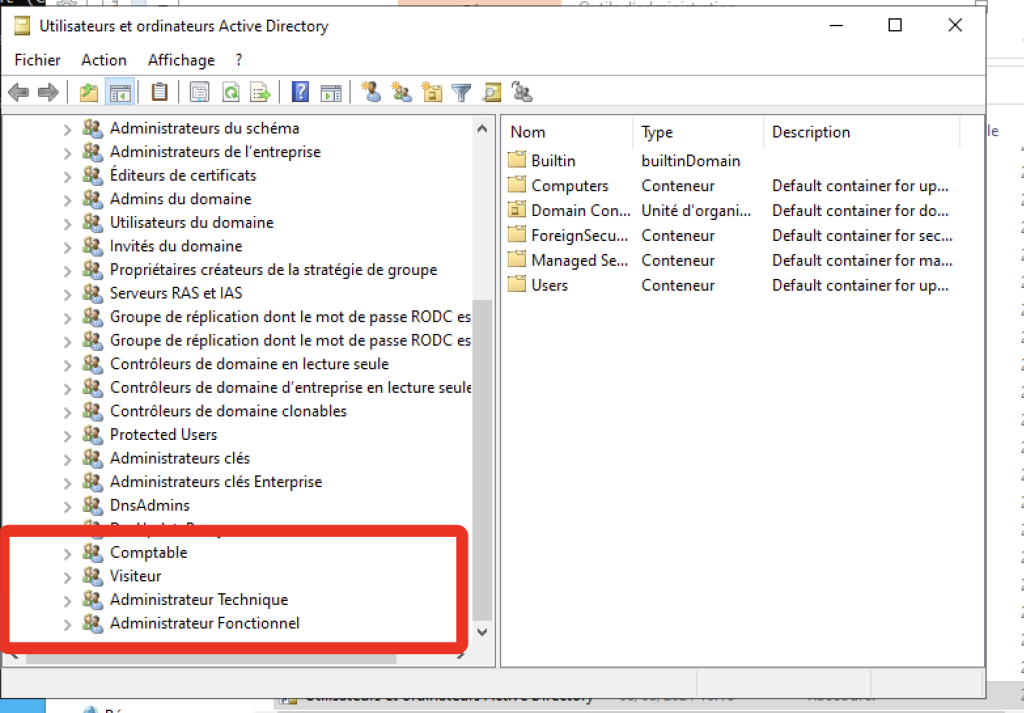Open Help with the blue question mark icon
The image size is (1024, 713).
(300, 93)
